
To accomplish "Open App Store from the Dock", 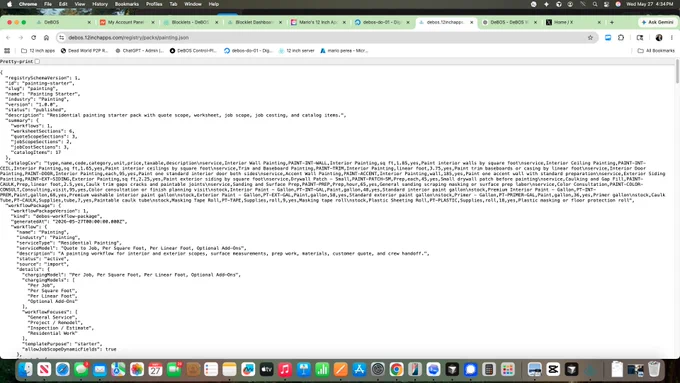I will (359, 369).
